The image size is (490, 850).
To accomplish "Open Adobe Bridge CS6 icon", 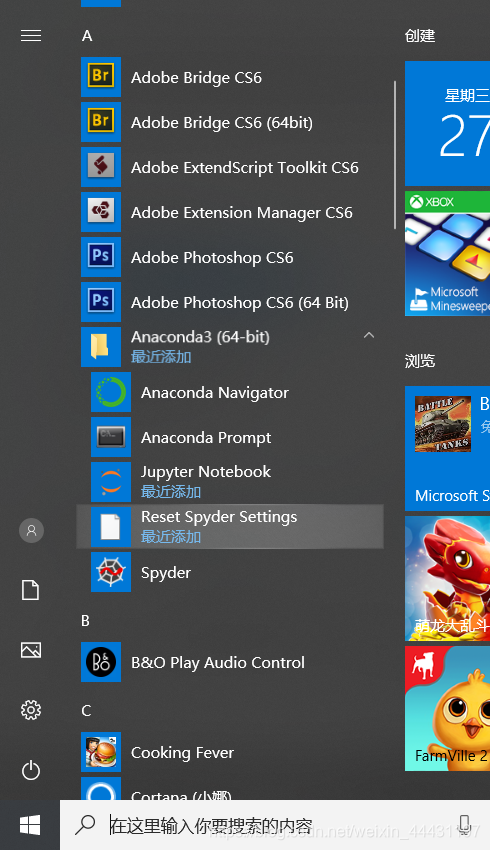I will [101, 77].
